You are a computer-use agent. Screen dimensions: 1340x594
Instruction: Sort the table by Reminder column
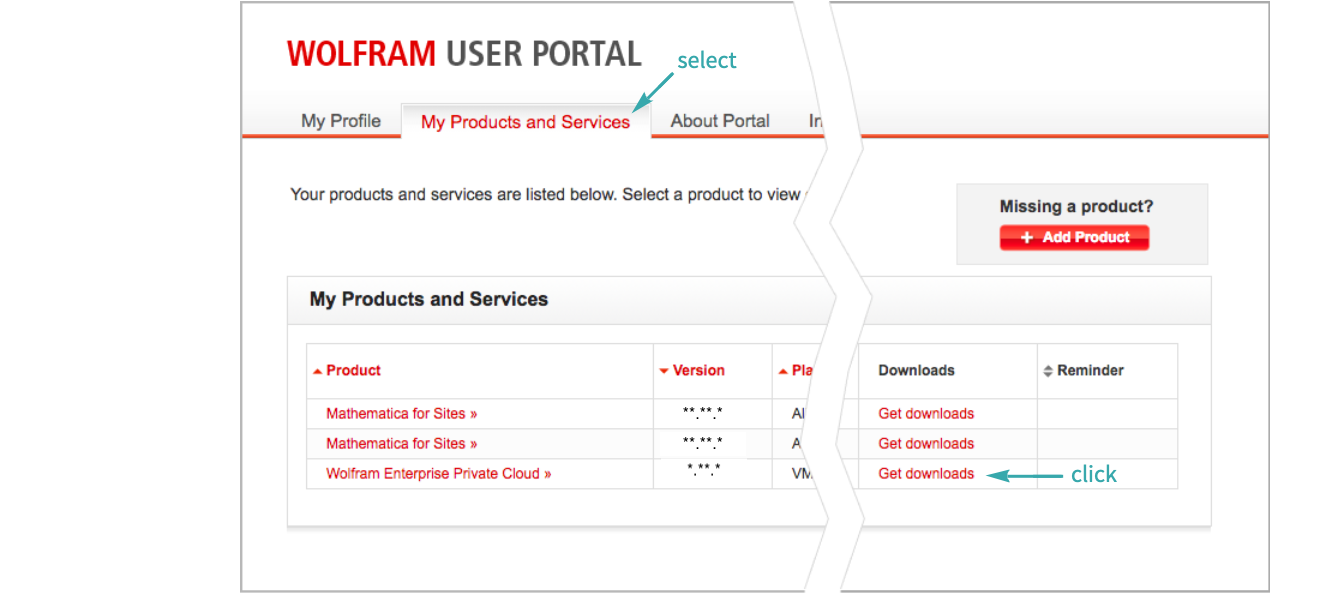pos(1090,370)
